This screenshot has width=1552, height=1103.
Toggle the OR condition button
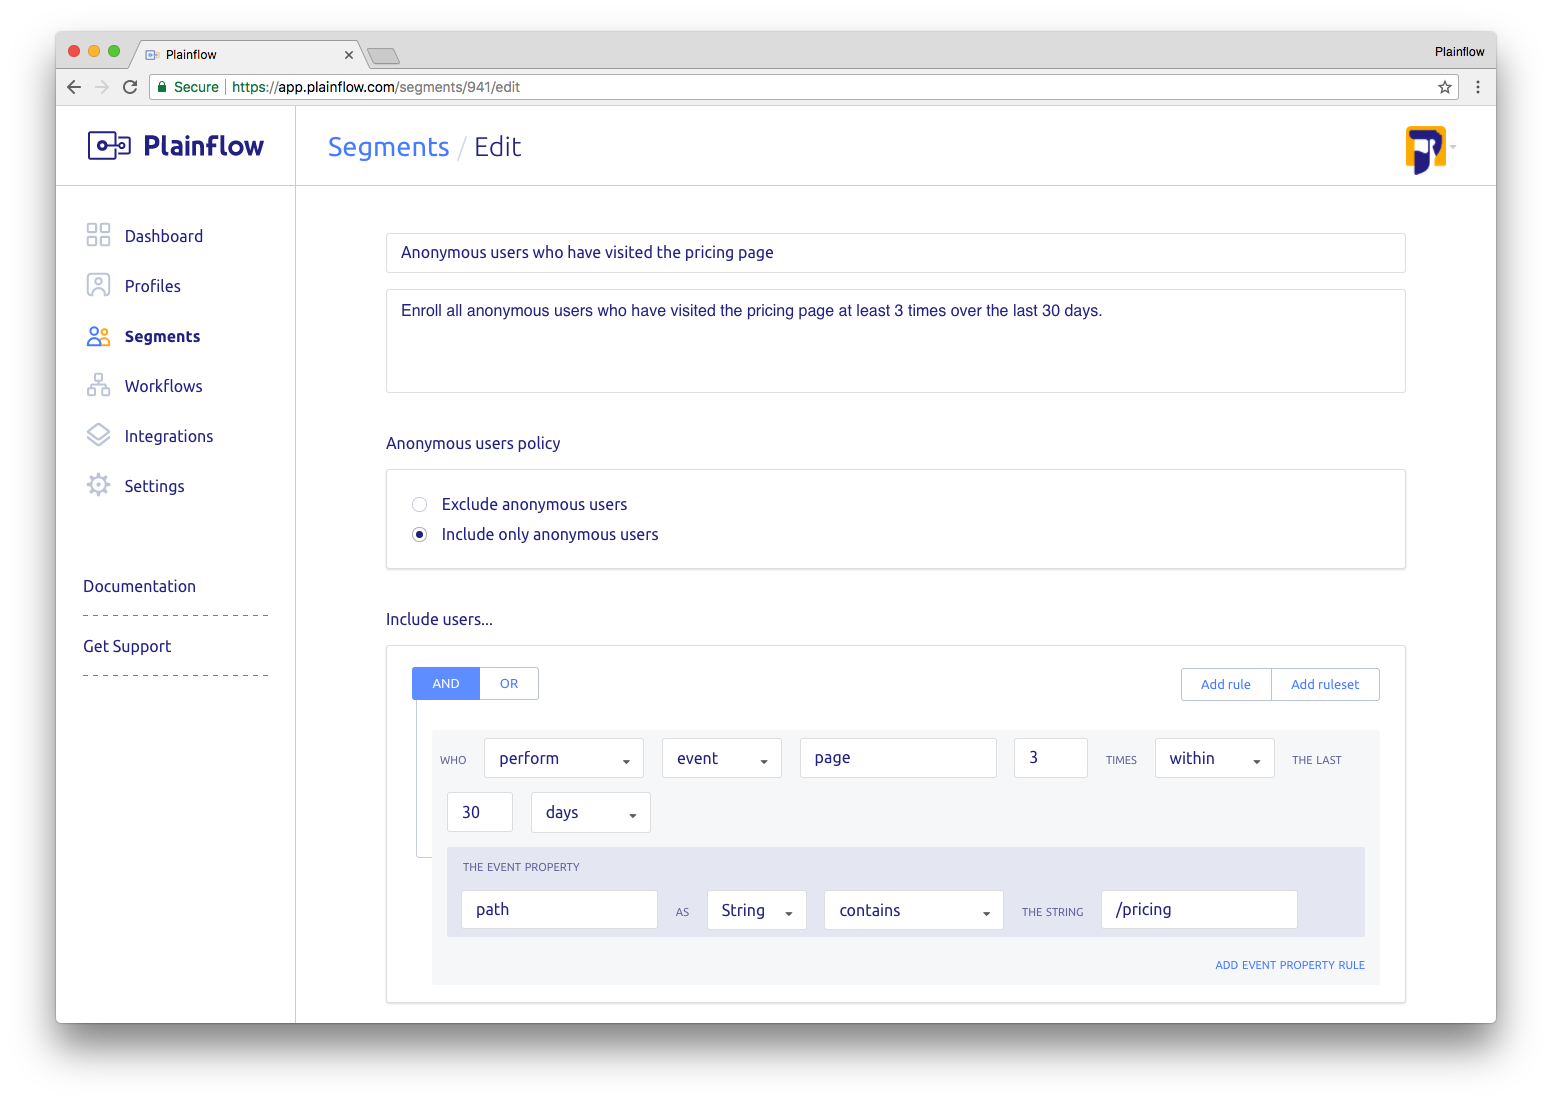(x=509, y=684)
